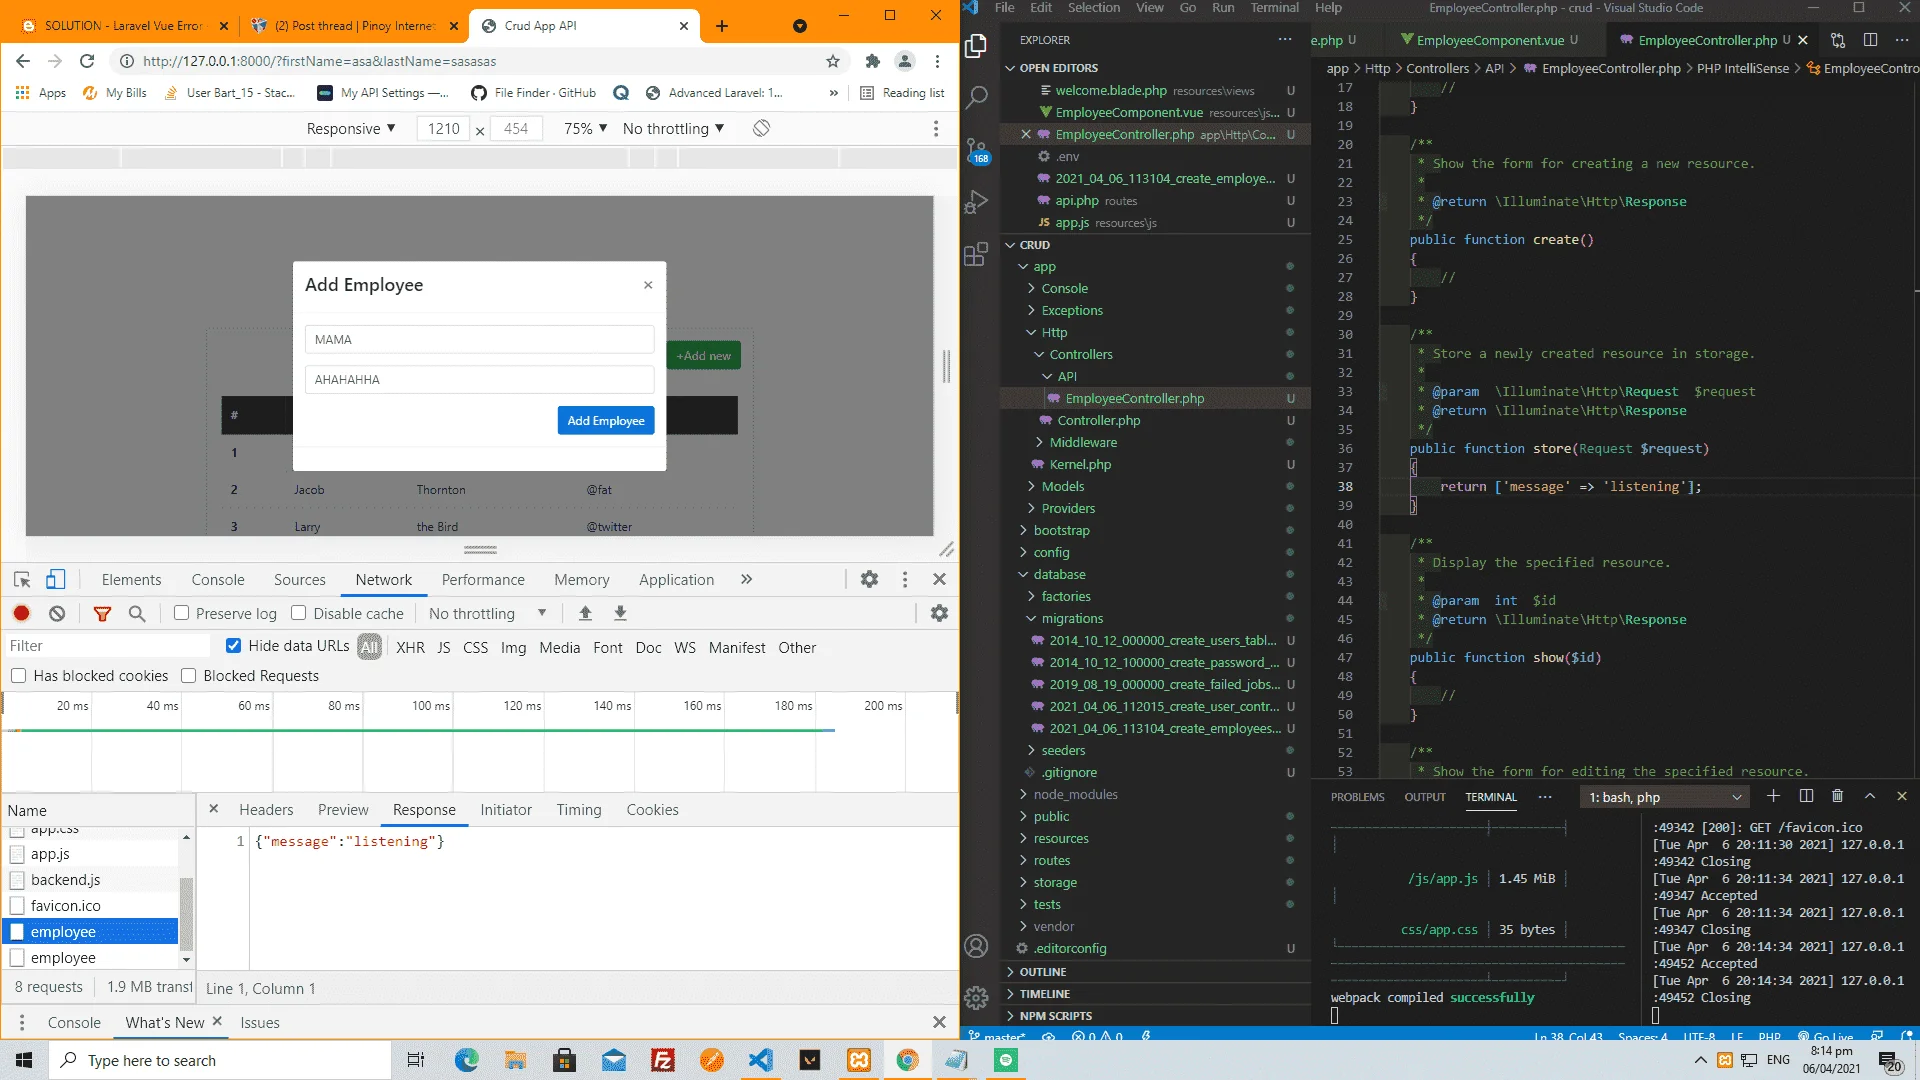Switch to Elements tab in DevTools
This screenshot has width=1920, height=1080.
tap(131, 579)
